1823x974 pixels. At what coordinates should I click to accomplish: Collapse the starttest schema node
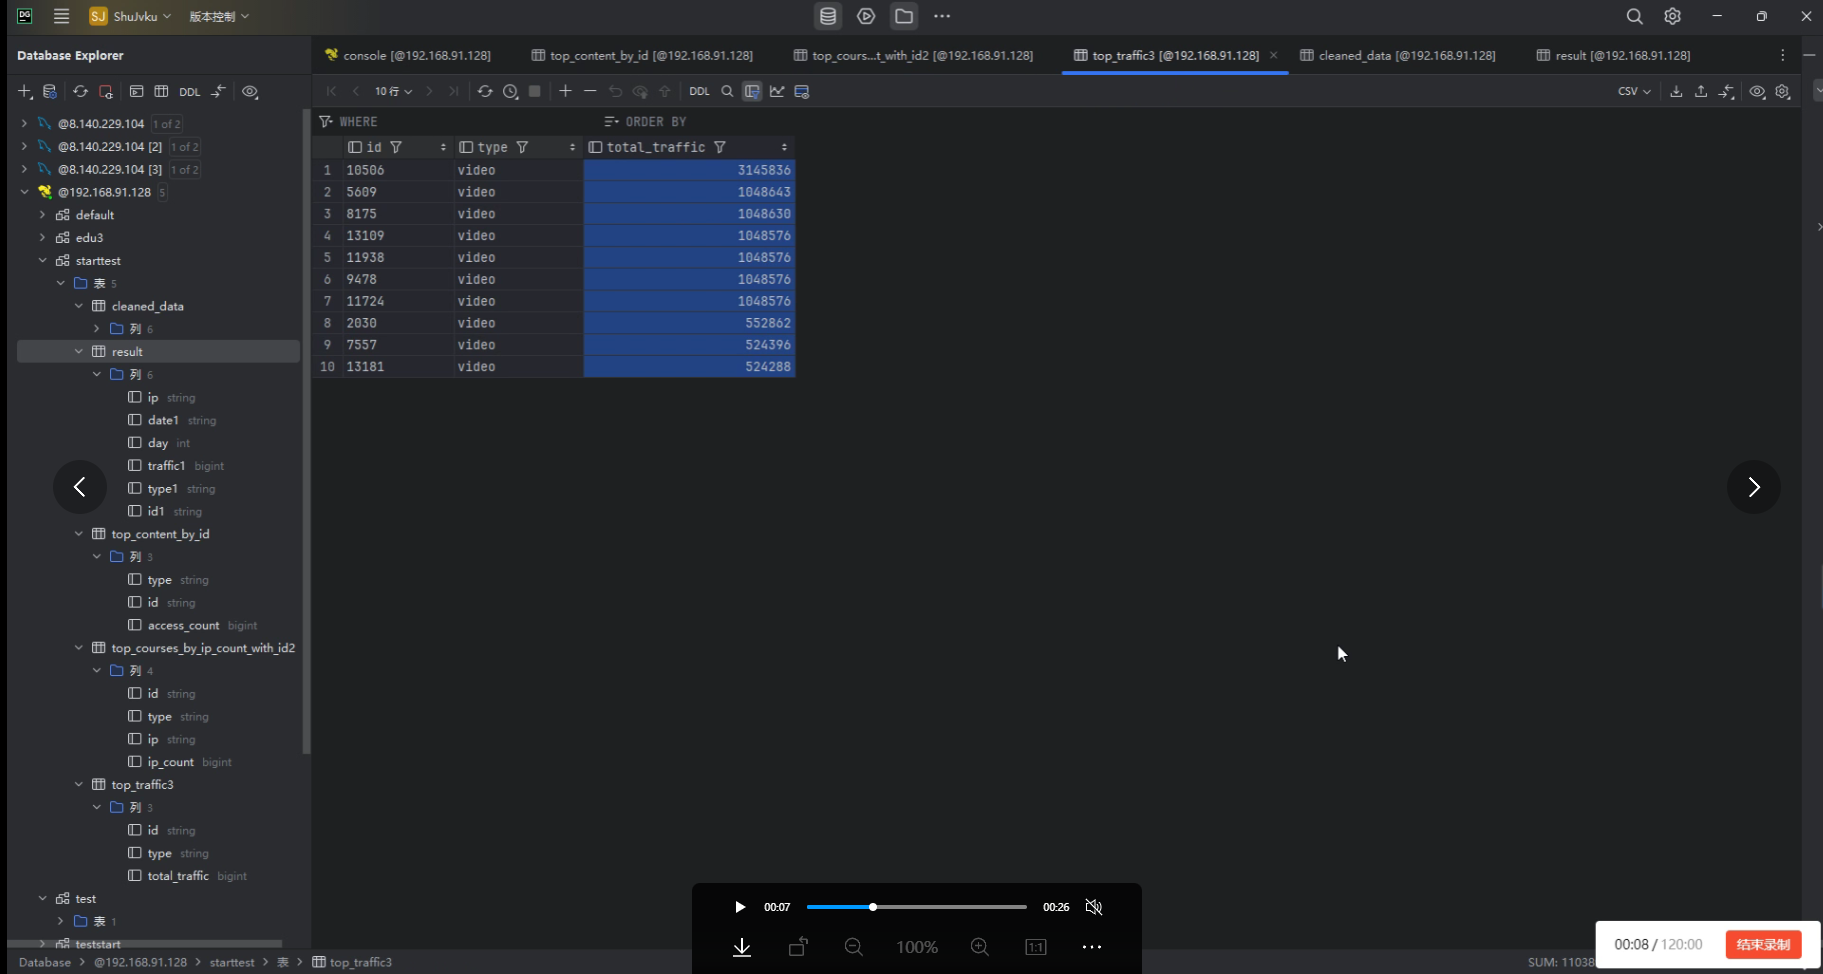coord(42,261)
